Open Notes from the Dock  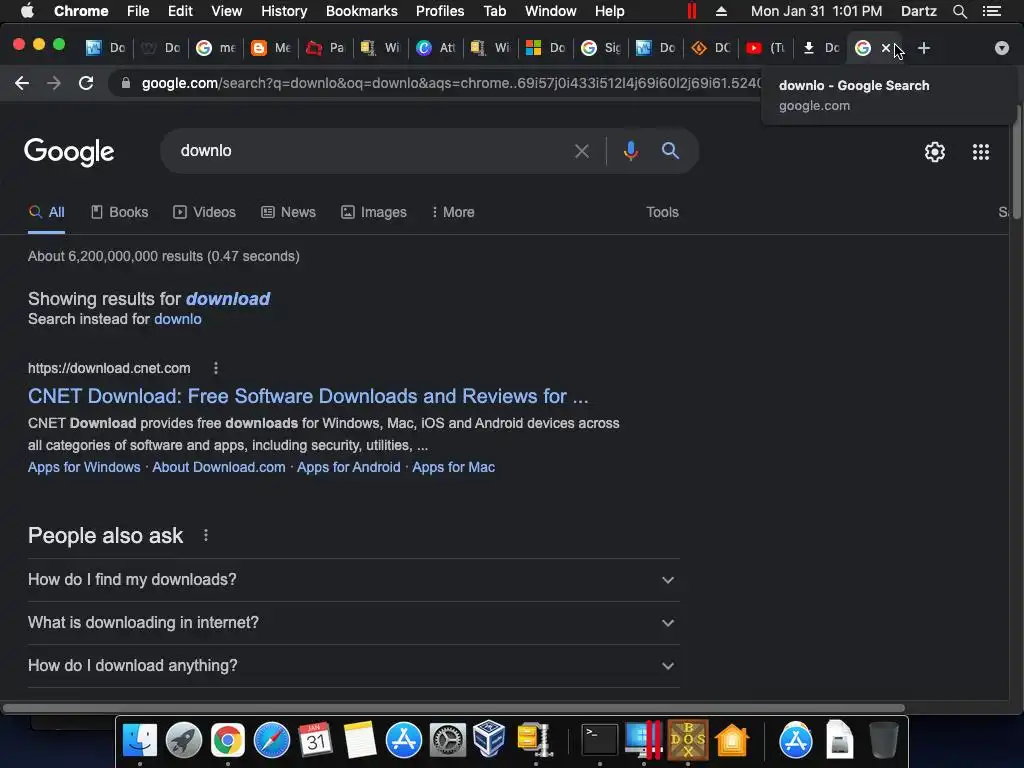pyautogui.click(x=360, y=741)
